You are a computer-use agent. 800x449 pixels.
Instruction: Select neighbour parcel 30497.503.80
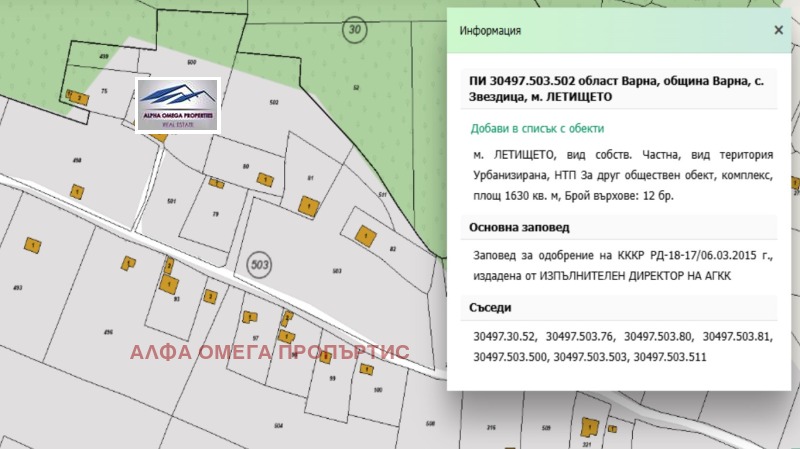tap(658, 337)
